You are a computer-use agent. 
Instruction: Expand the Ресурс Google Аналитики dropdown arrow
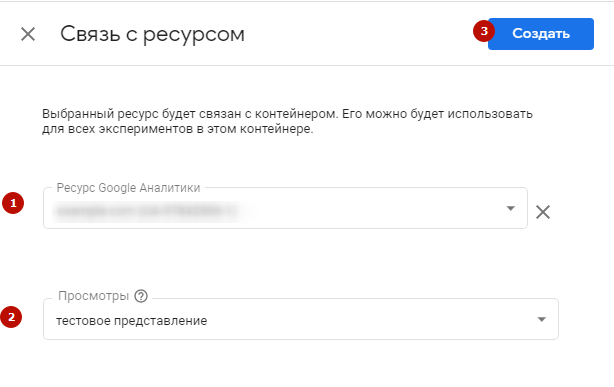pos(510,208)
